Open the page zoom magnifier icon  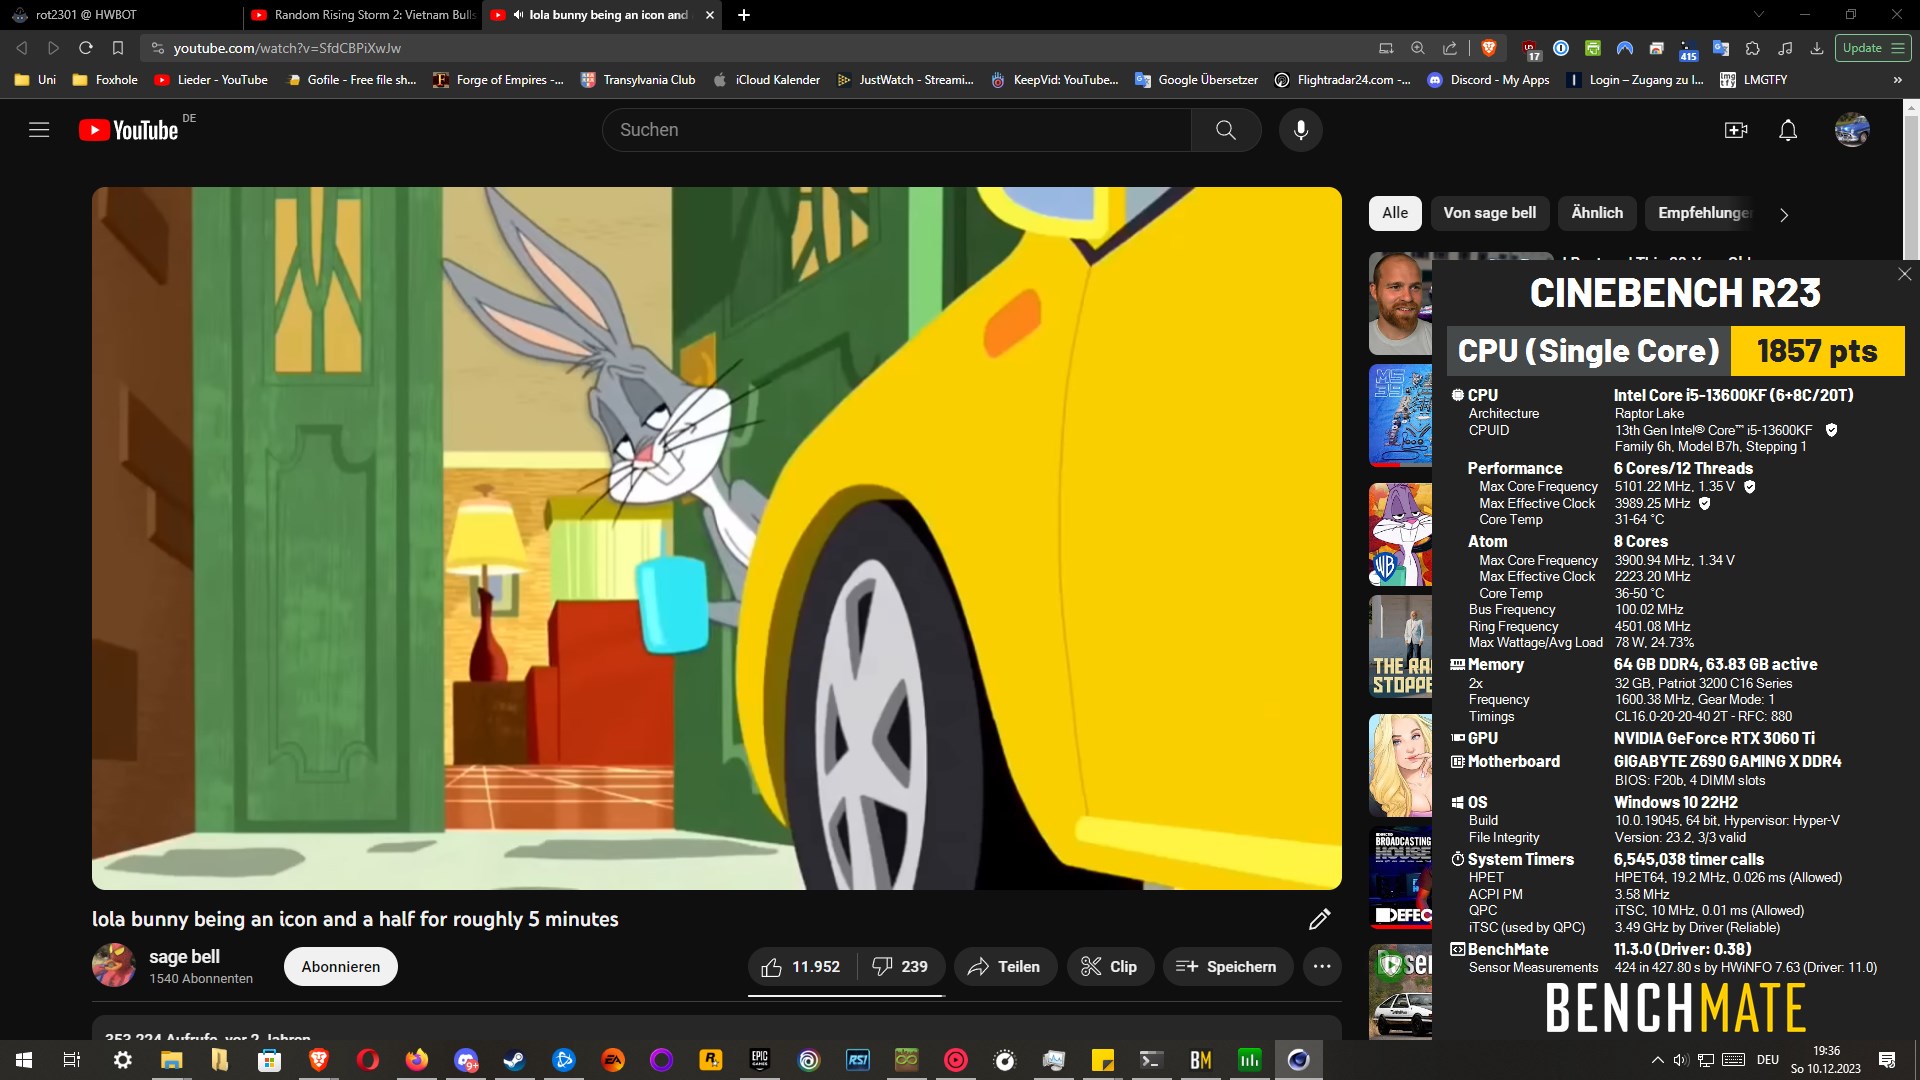[x=1417, y=48]
